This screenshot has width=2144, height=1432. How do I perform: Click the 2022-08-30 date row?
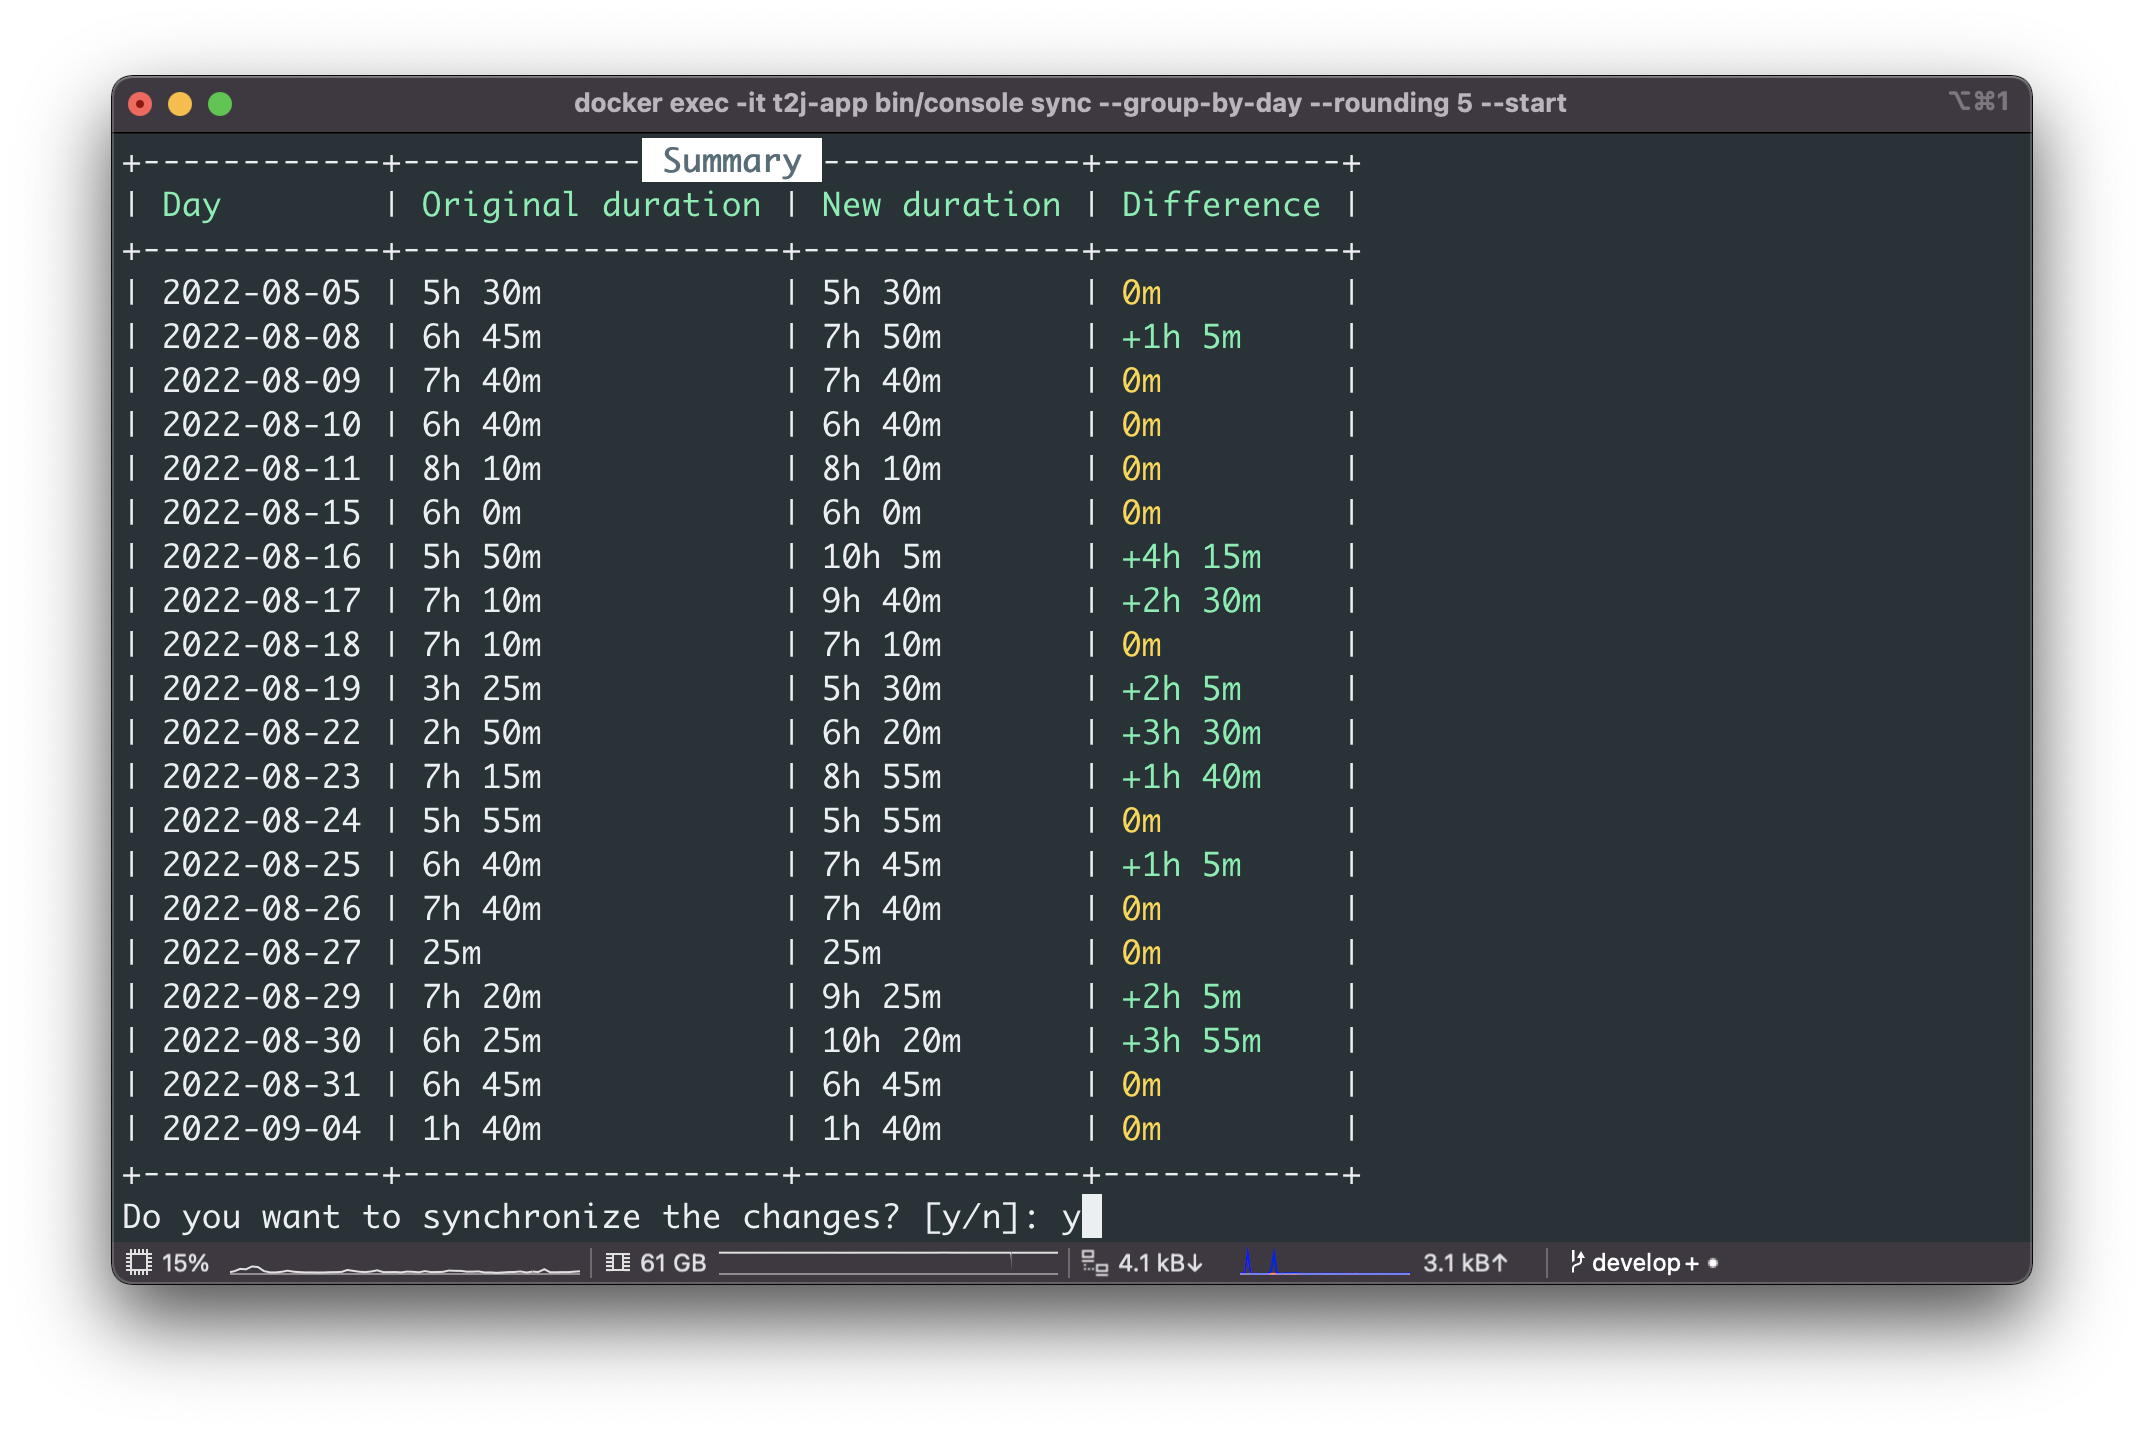[x=261, y=1041]
